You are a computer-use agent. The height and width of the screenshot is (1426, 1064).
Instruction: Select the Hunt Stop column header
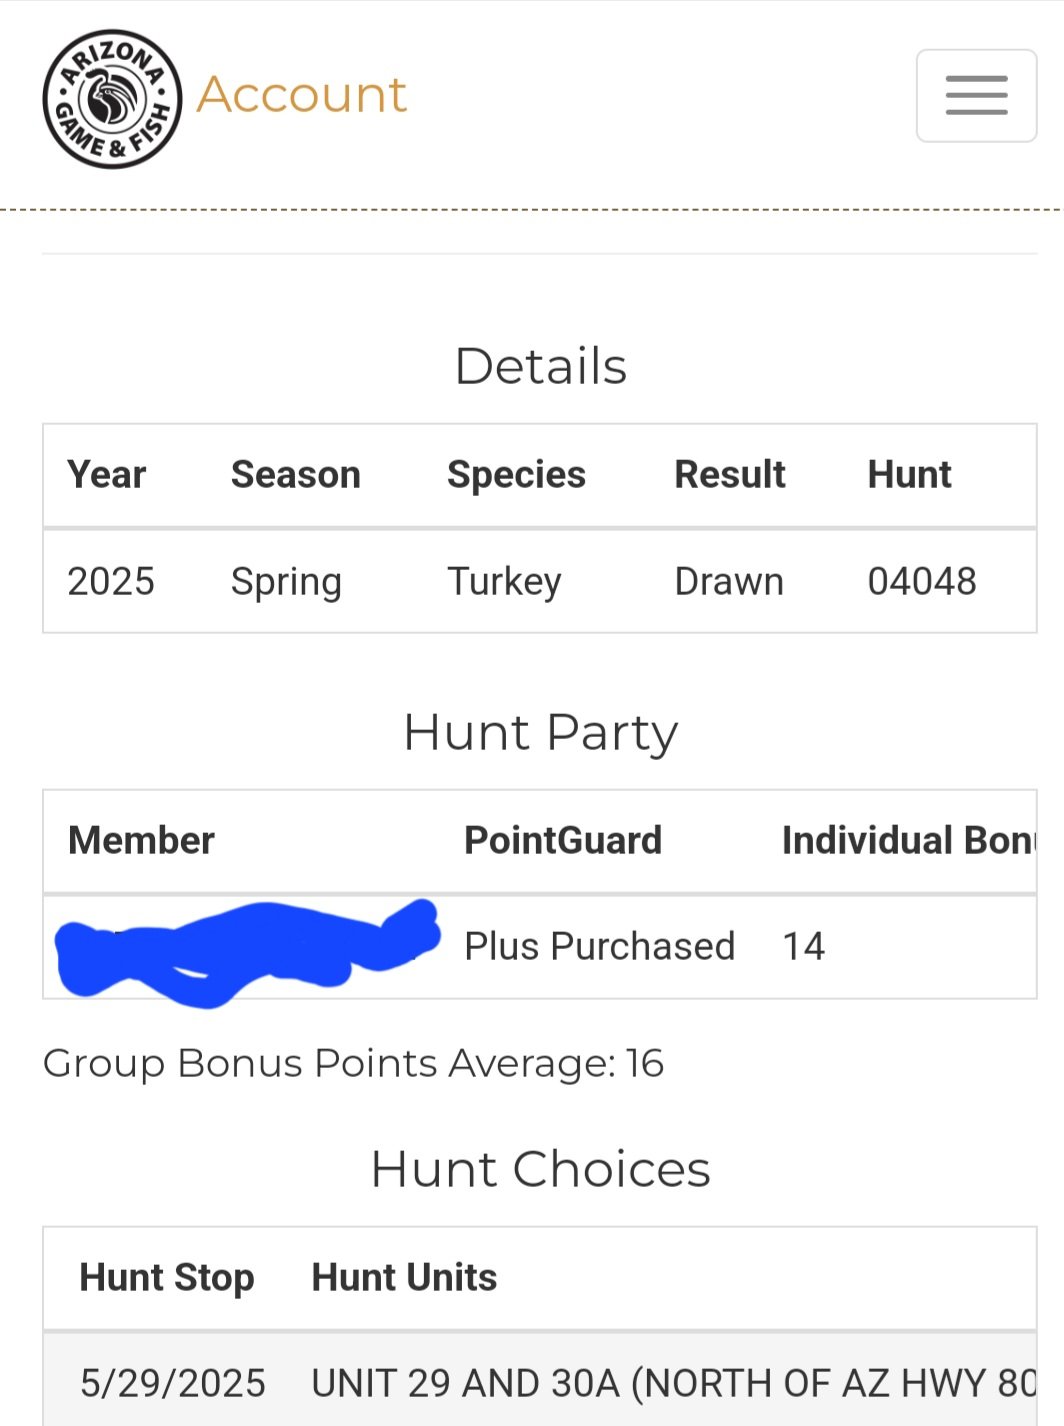click(x=167, y=1278)
